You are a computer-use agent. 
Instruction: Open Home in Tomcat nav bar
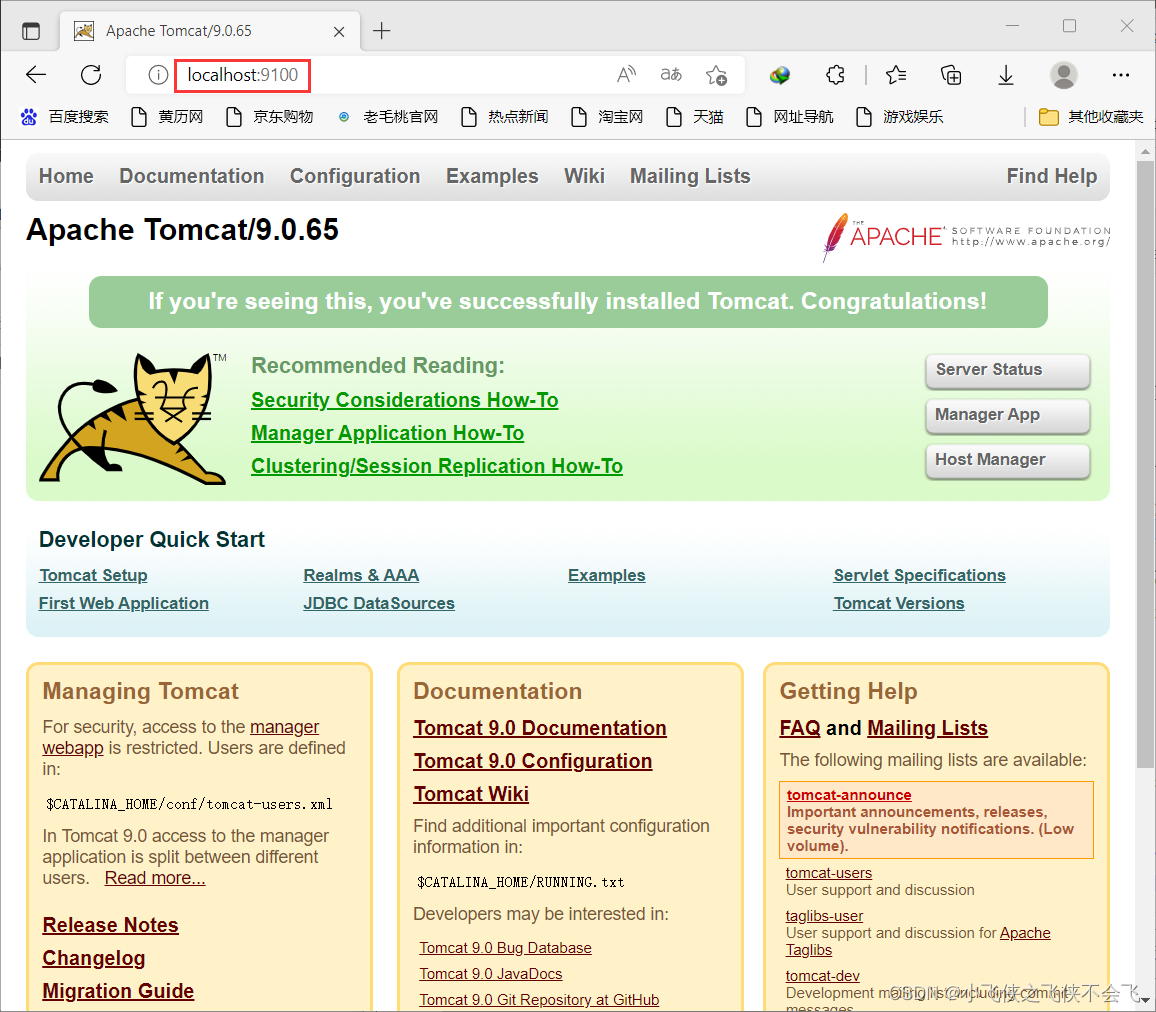[x=66, y=176]
